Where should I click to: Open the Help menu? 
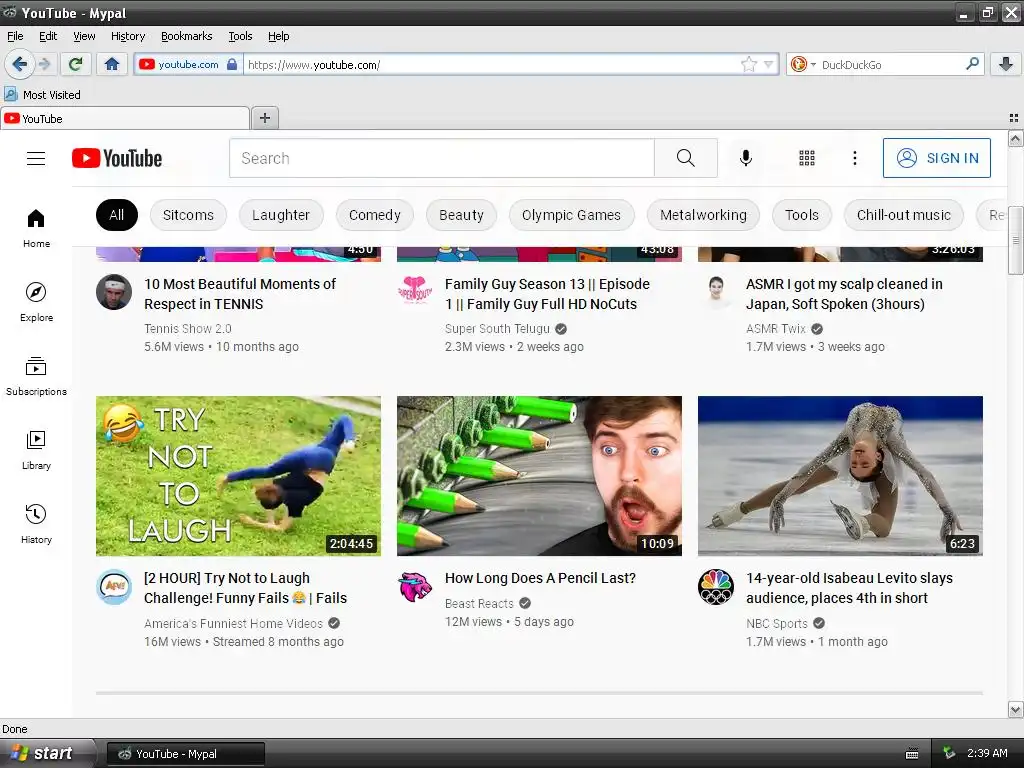click(x=278, y=36)
